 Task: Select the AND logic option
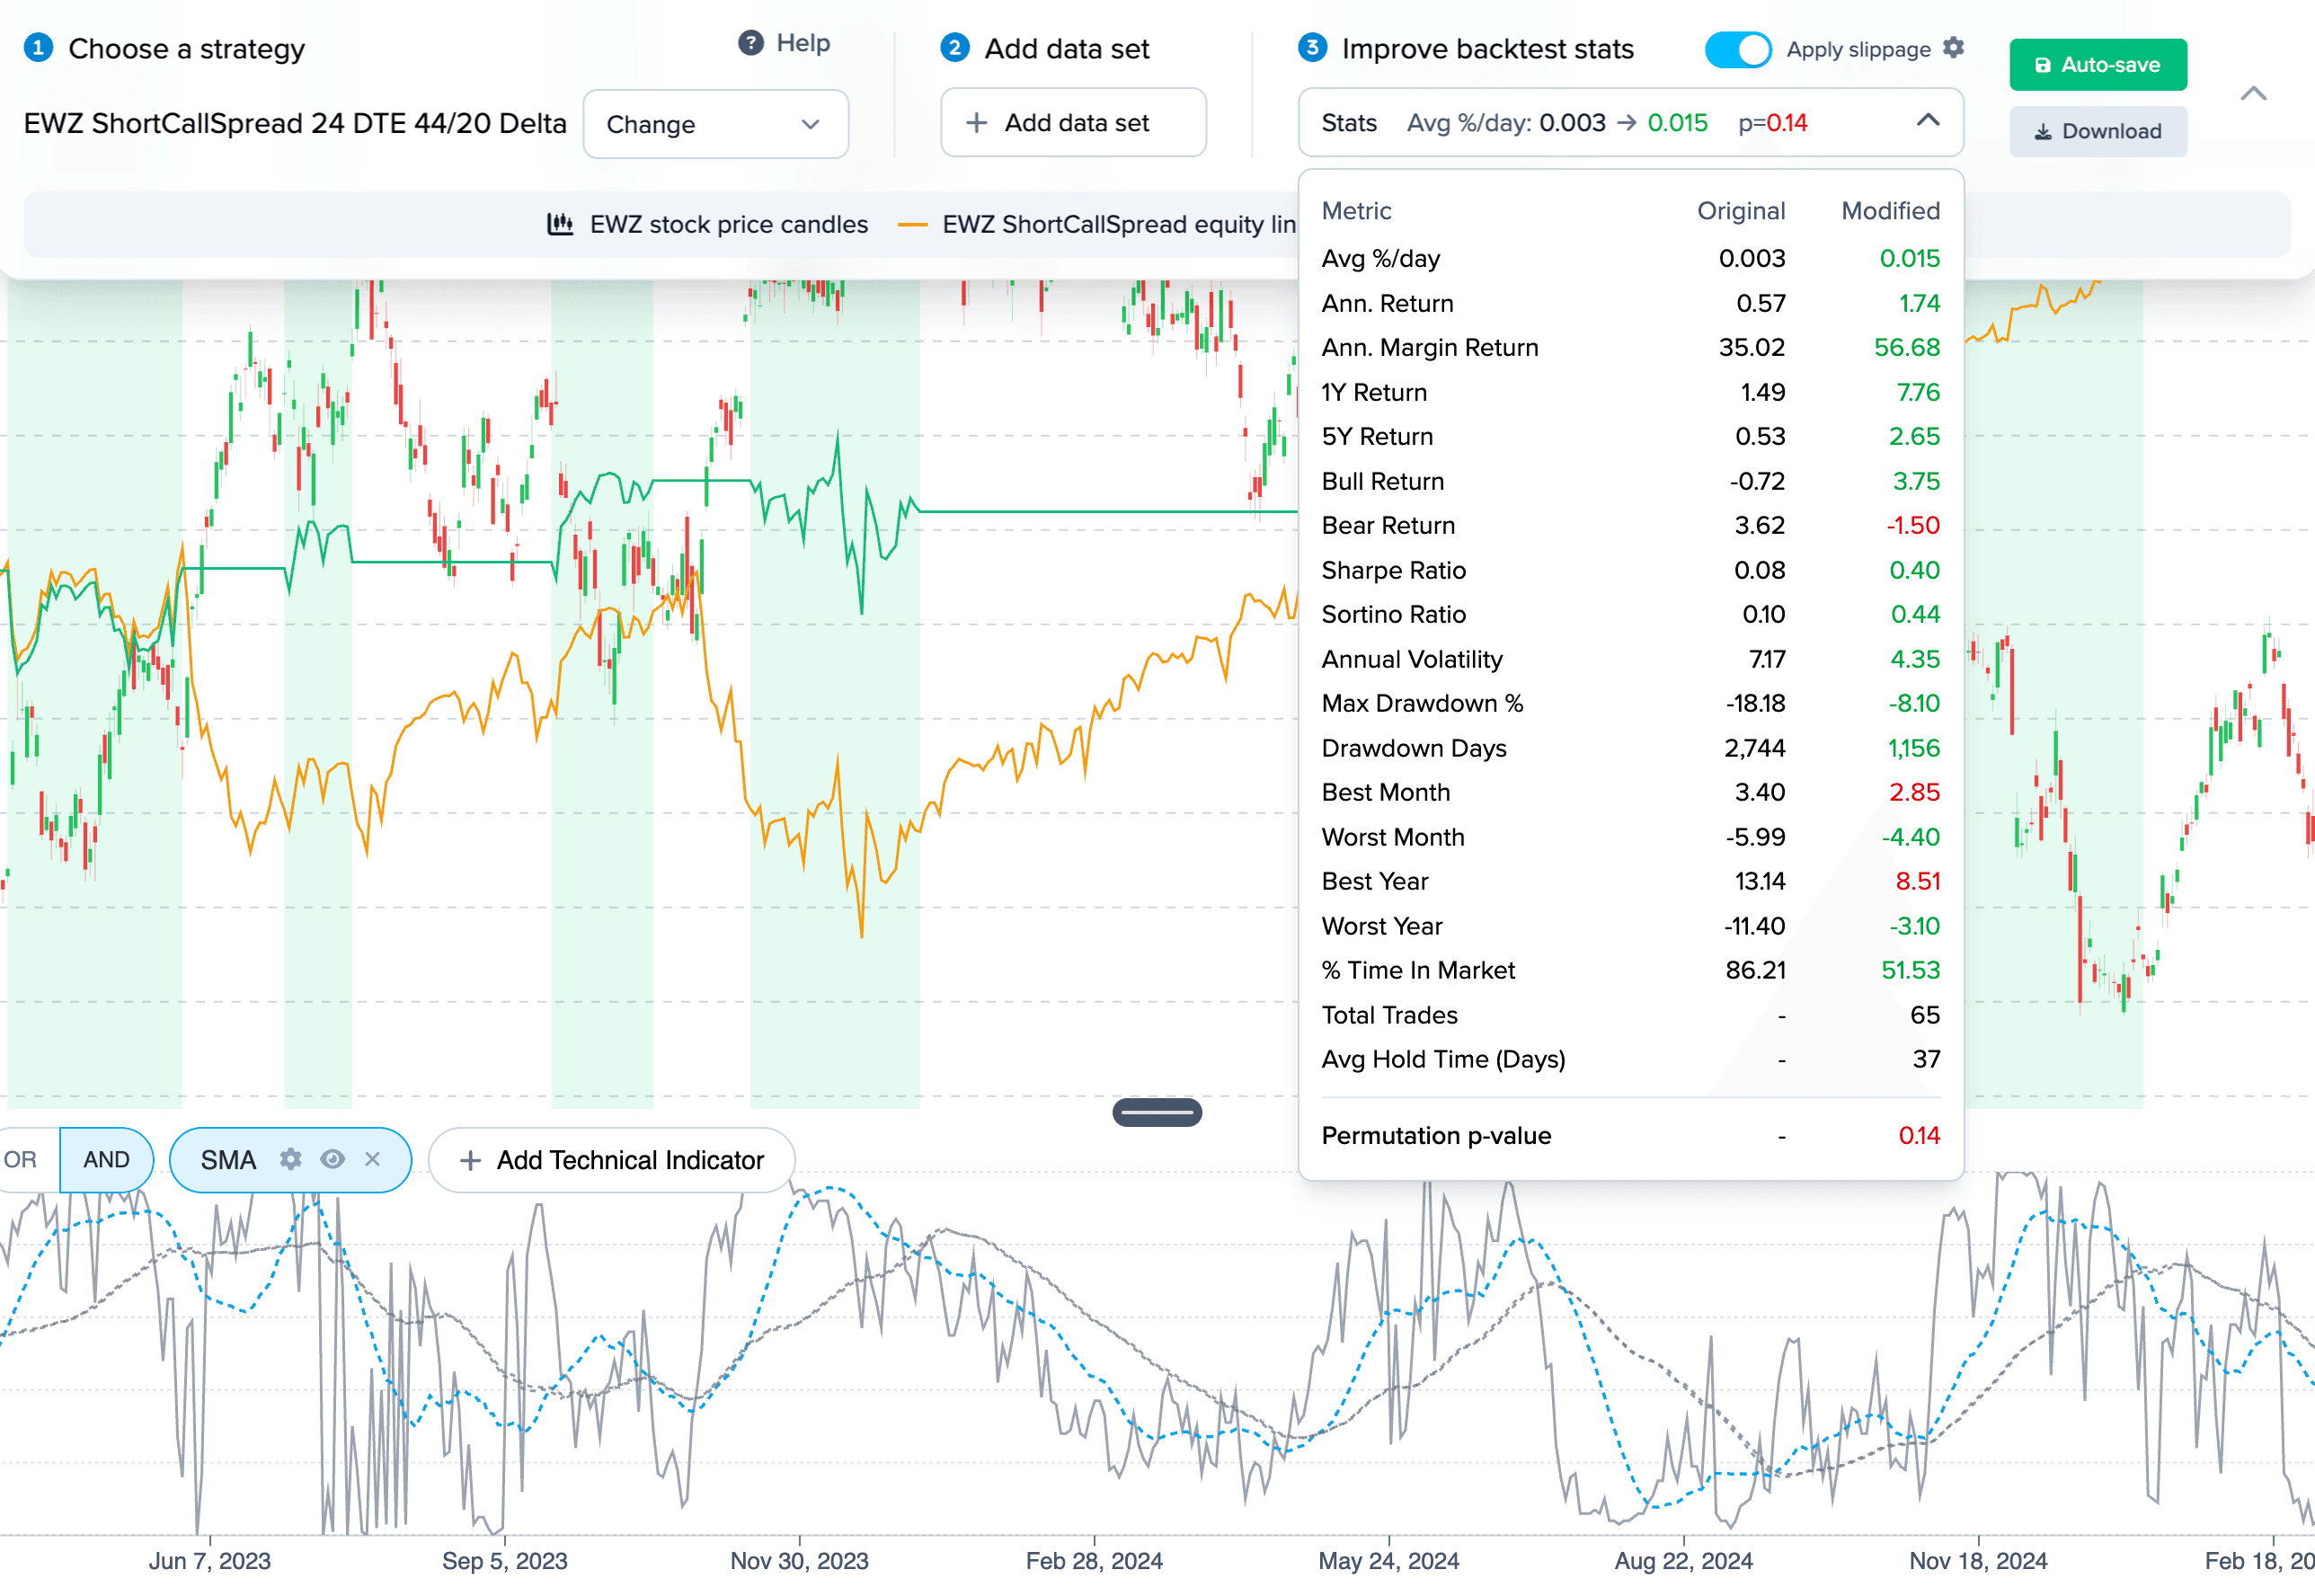(107, 1160)
